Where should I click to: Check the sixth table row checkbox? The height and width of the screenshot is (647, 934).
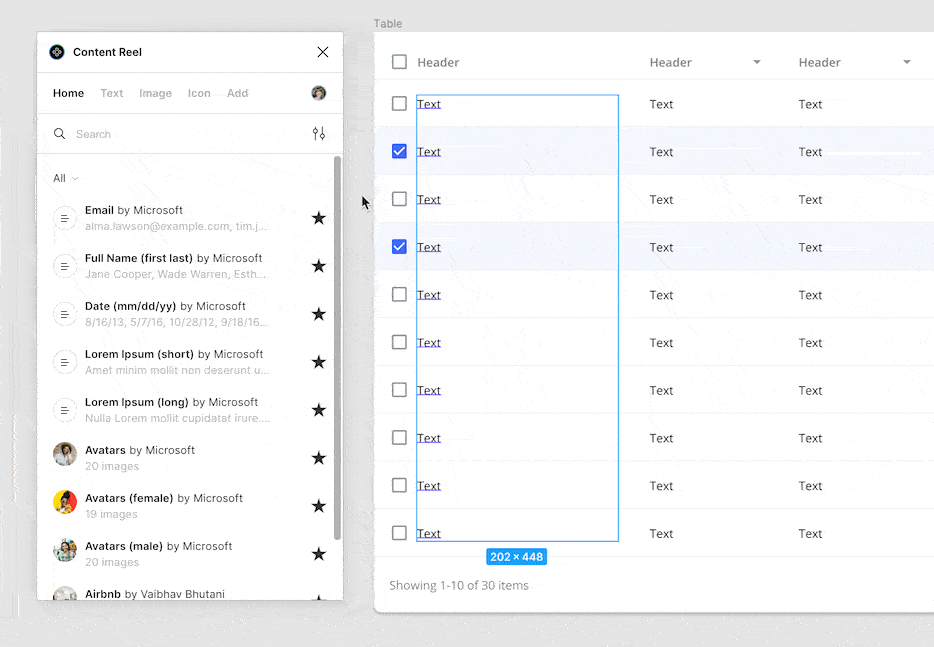pyautogui.click(x=399, y=342)
